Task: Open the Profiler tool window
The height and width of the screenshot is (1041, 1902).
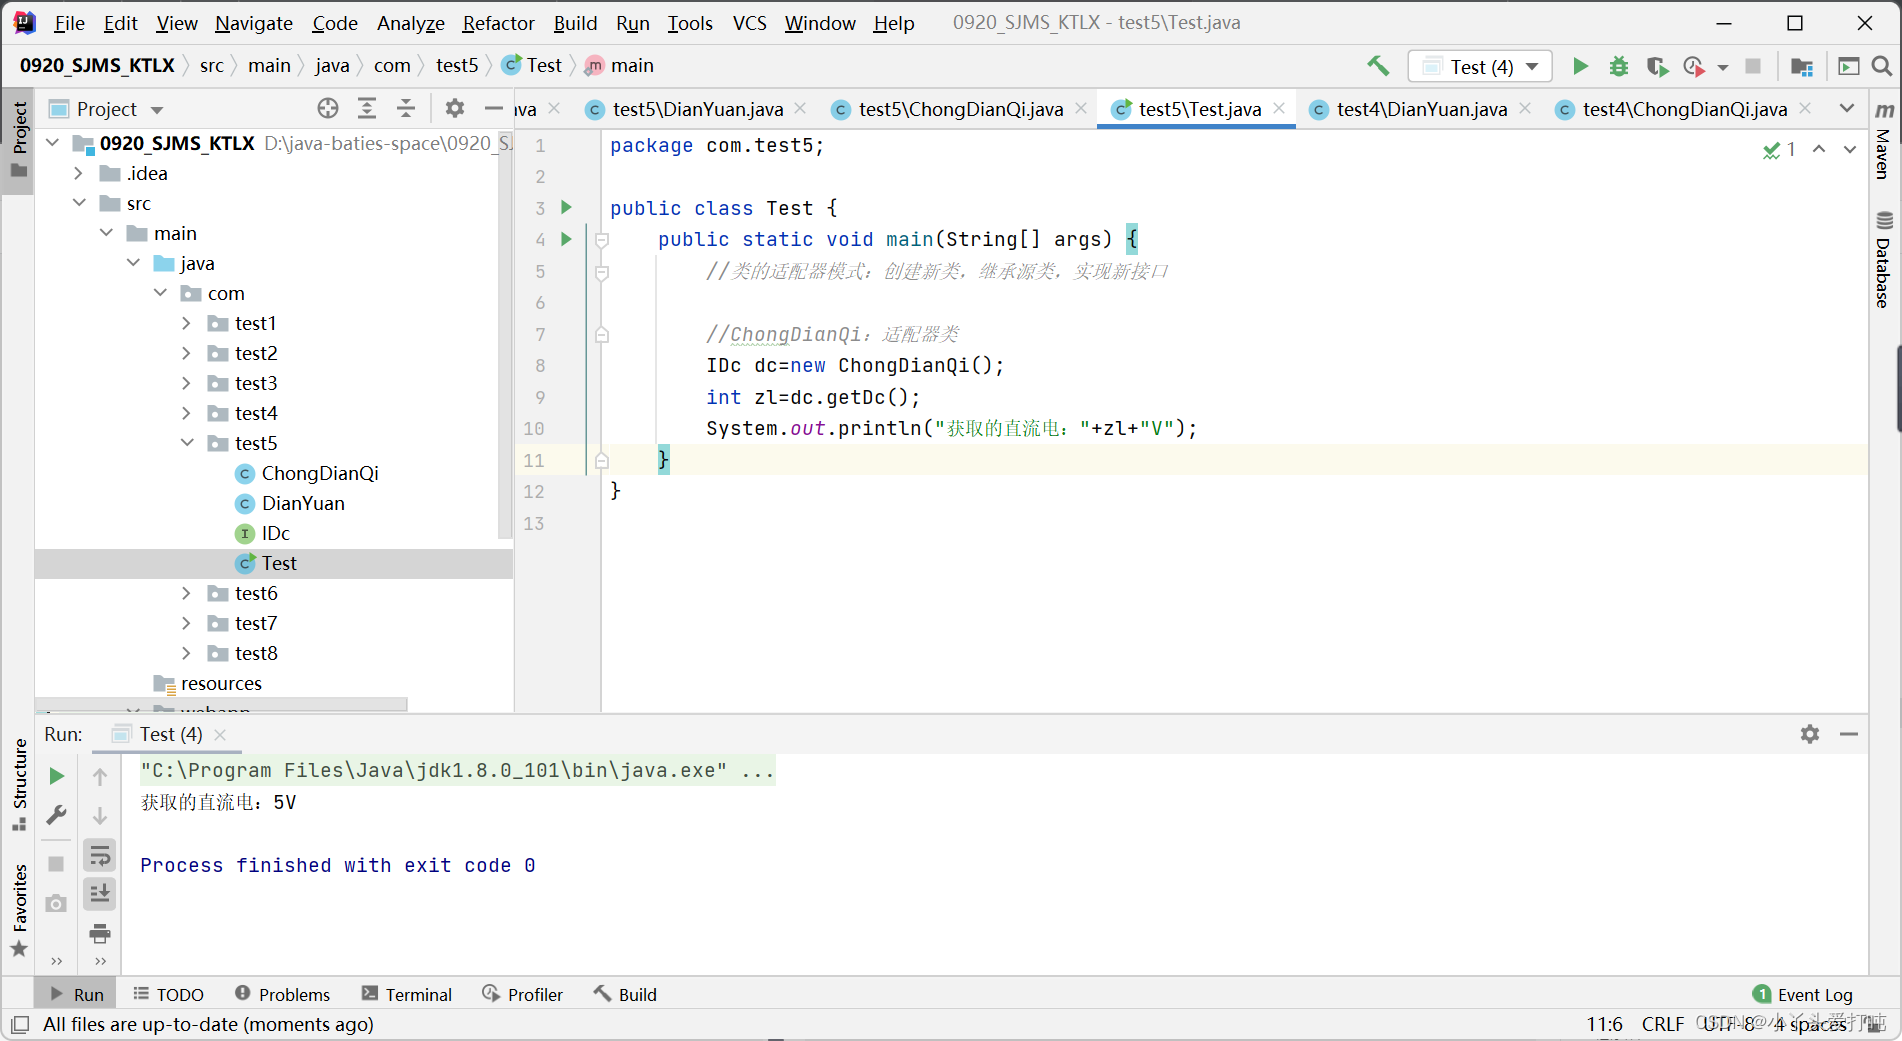Action: pyautogui.click(x=522, y=995)
